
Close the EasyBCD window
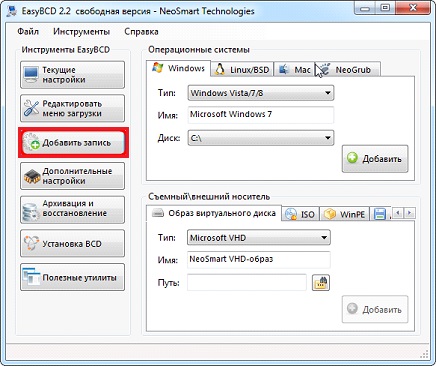click(413, 8)
